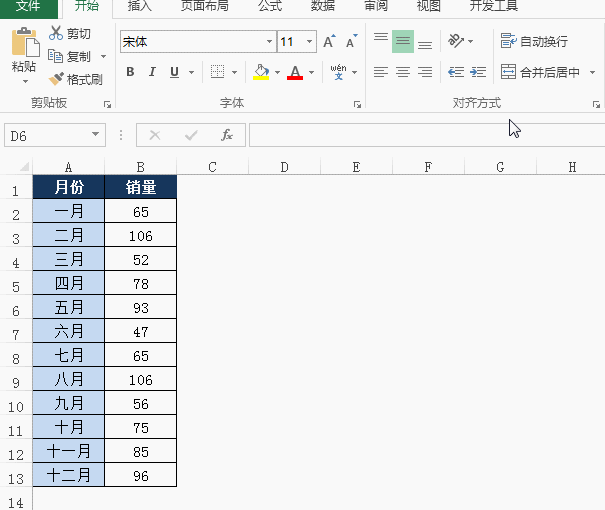Open the font size dropdown showing 11
605x510 pixels.
click(x=309, y=41)
